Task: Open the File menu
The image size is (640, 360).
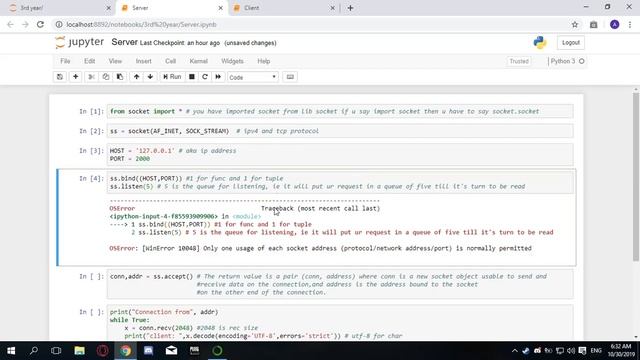Action: pos(65,61)
